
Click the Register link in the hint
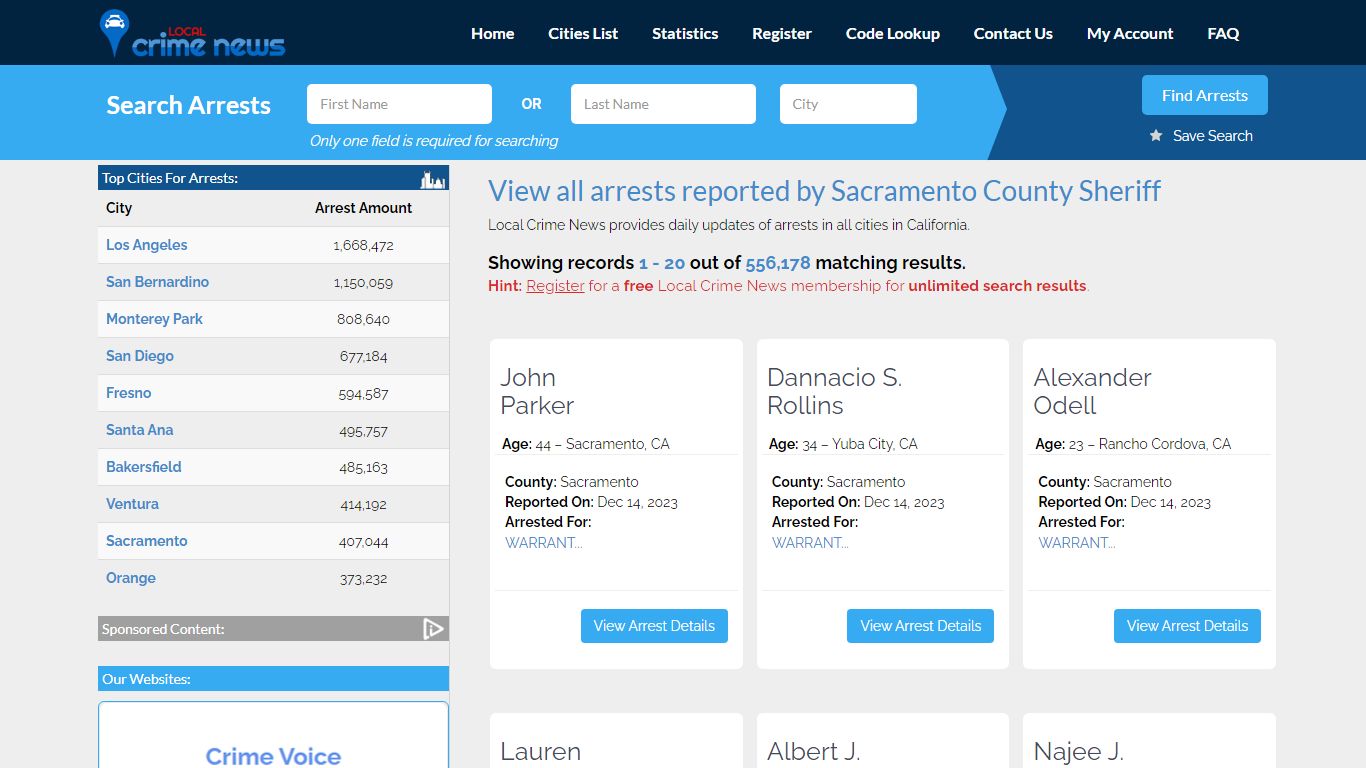[555, 285]
